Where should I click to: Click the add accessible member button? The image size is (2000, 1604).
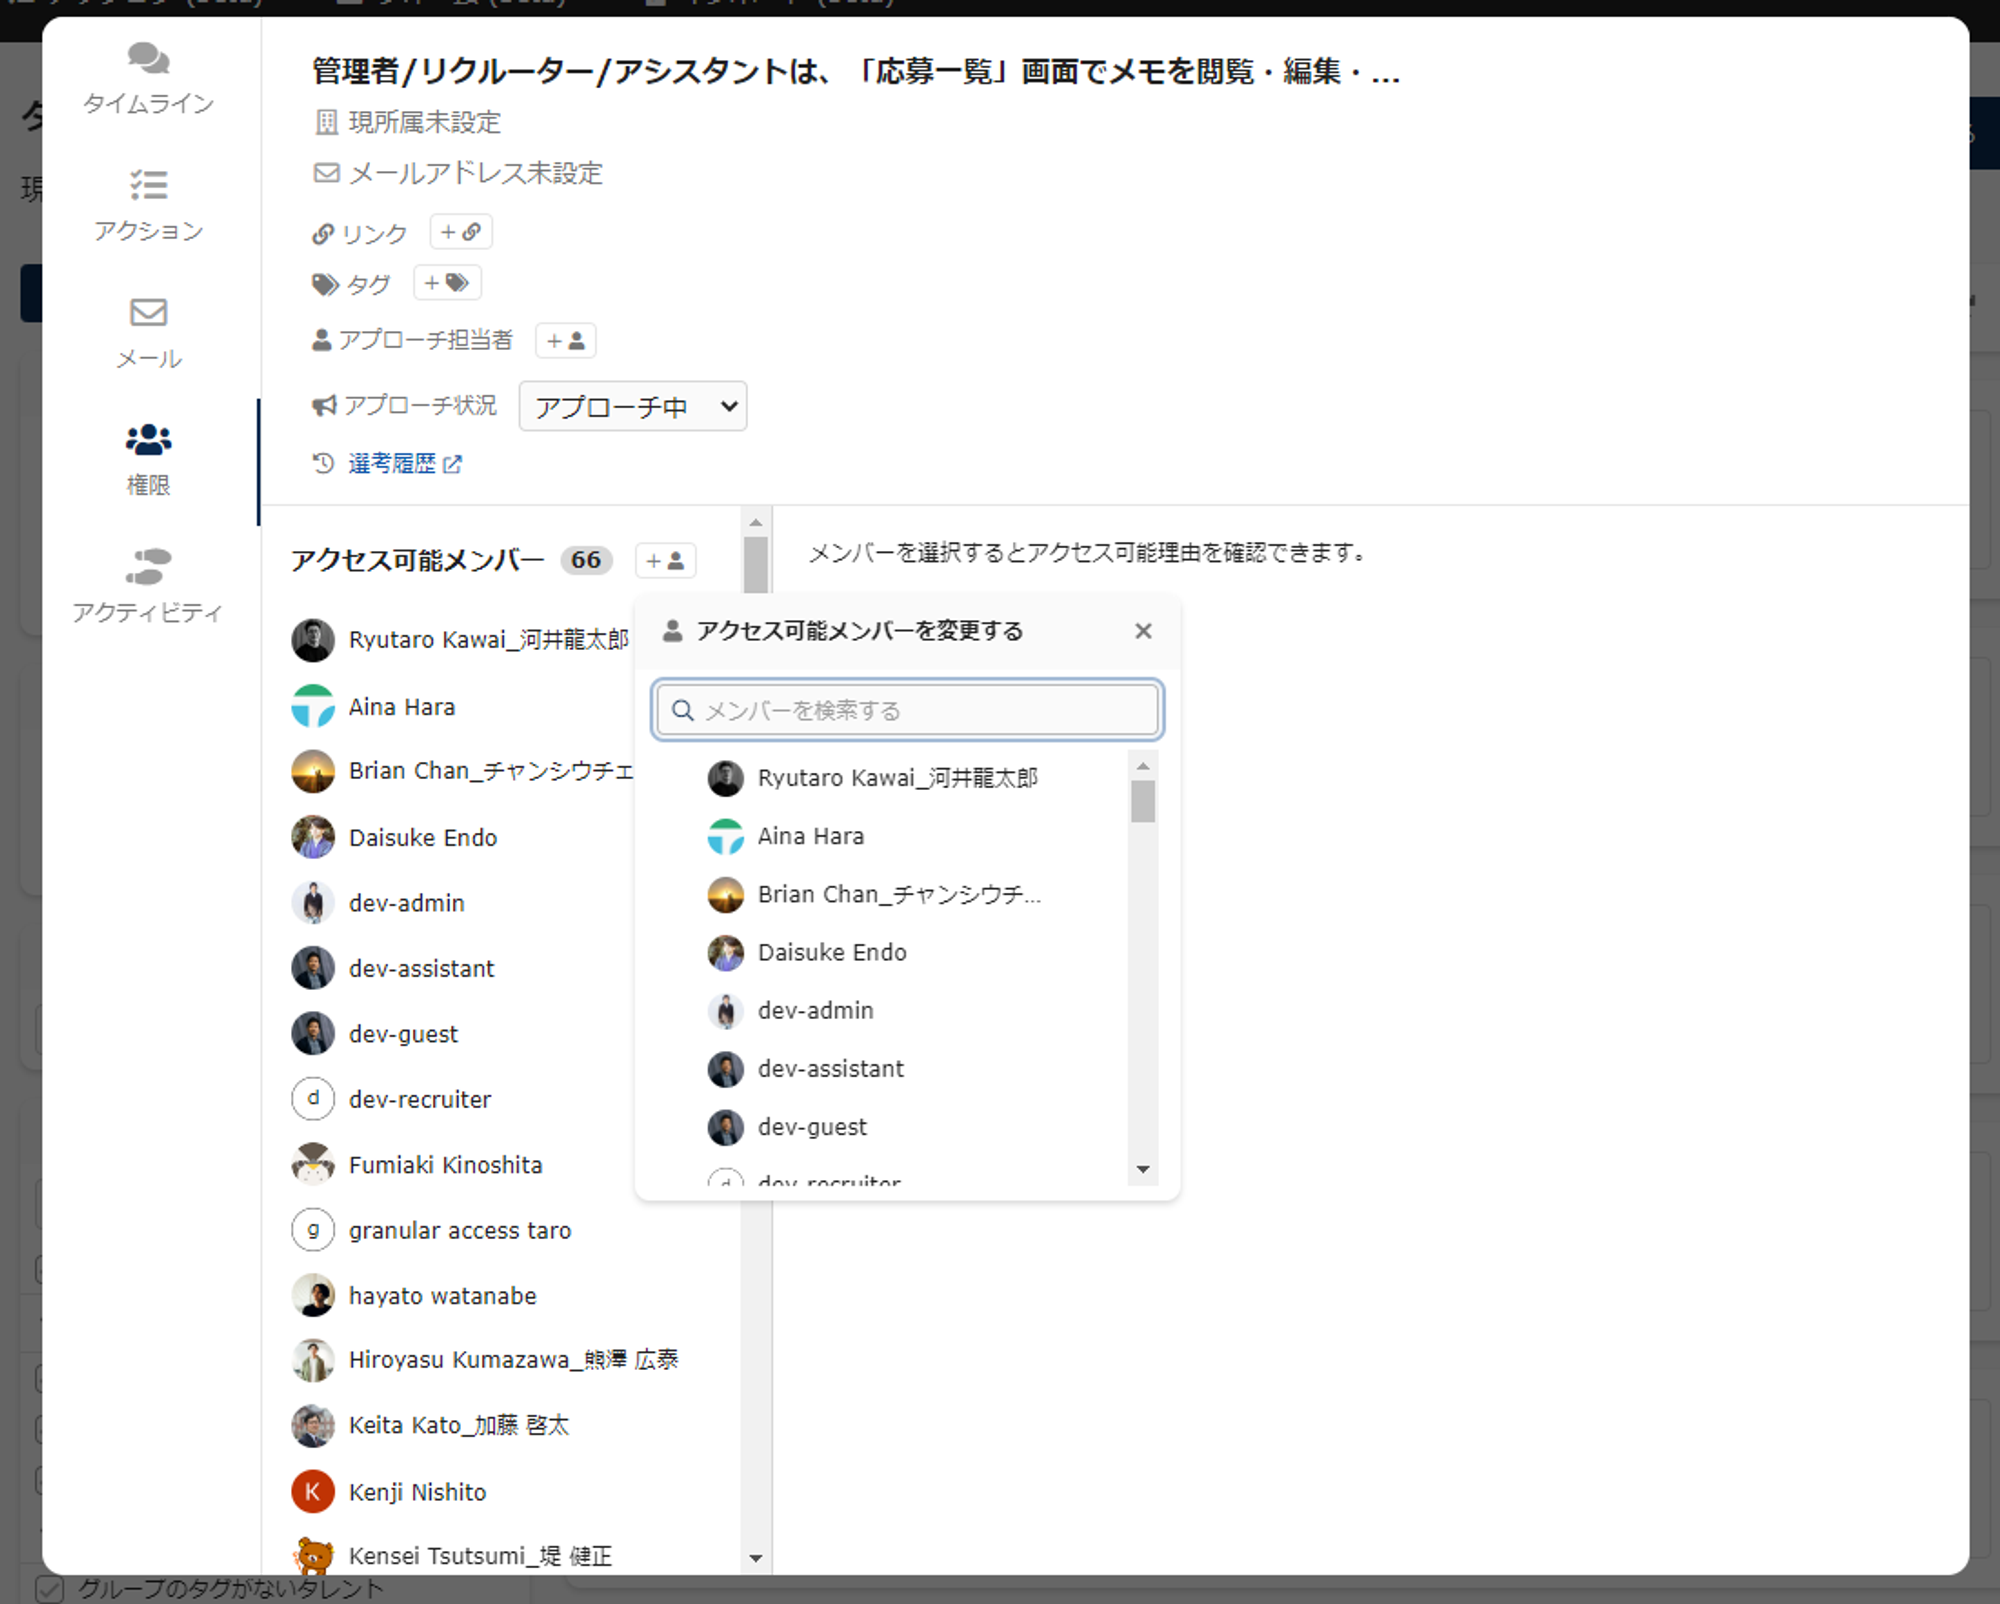[665, 561]
